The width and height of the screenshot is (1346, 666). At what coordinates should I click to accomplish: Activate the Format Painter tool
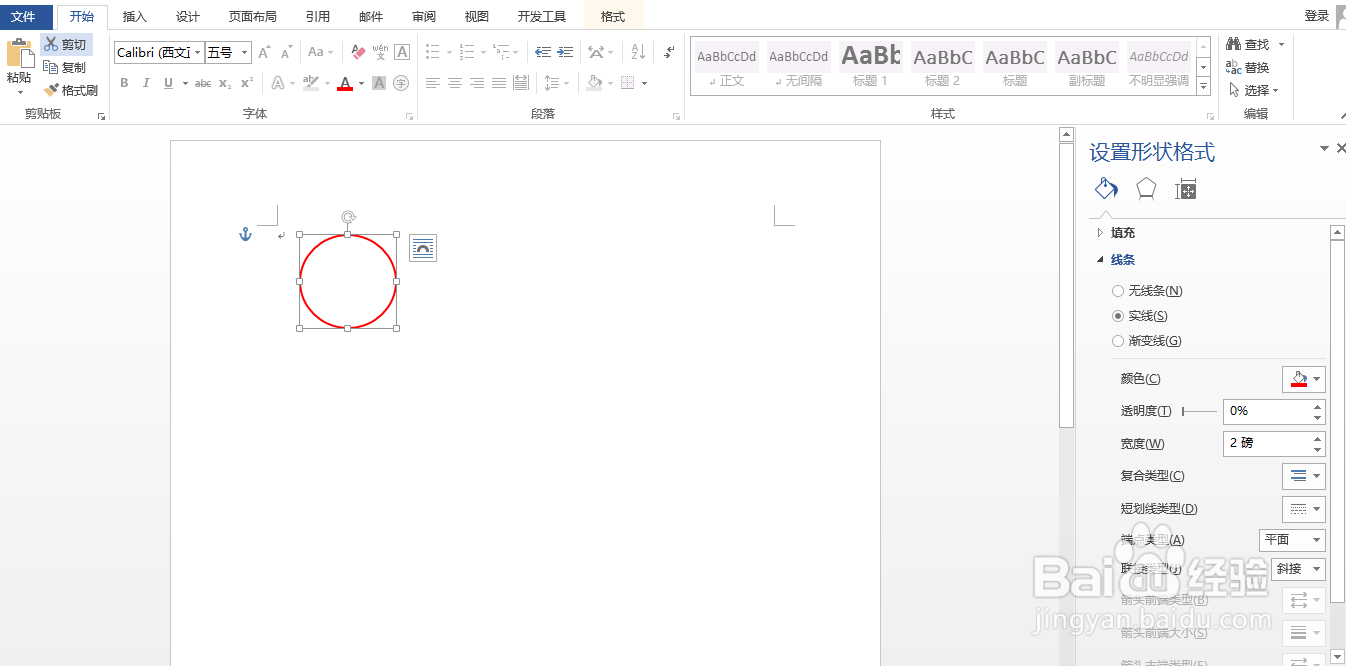(71, 90)
